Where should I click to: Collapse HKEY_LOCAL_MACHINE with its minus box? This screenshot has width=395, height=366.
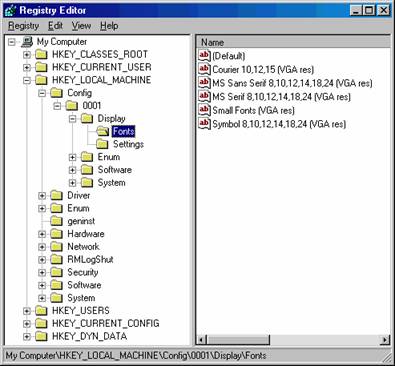click(x=27, y=80)
